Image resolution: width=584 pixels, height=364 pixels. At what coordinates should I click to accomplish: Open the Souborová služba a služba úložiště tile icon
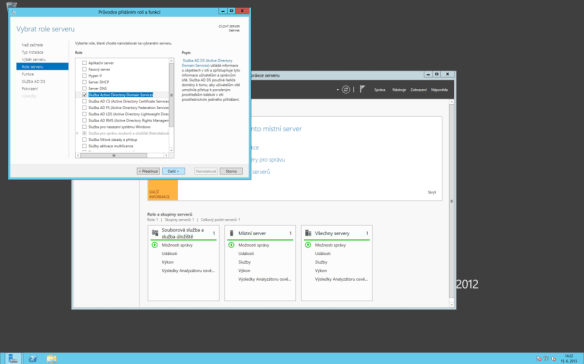155,233
